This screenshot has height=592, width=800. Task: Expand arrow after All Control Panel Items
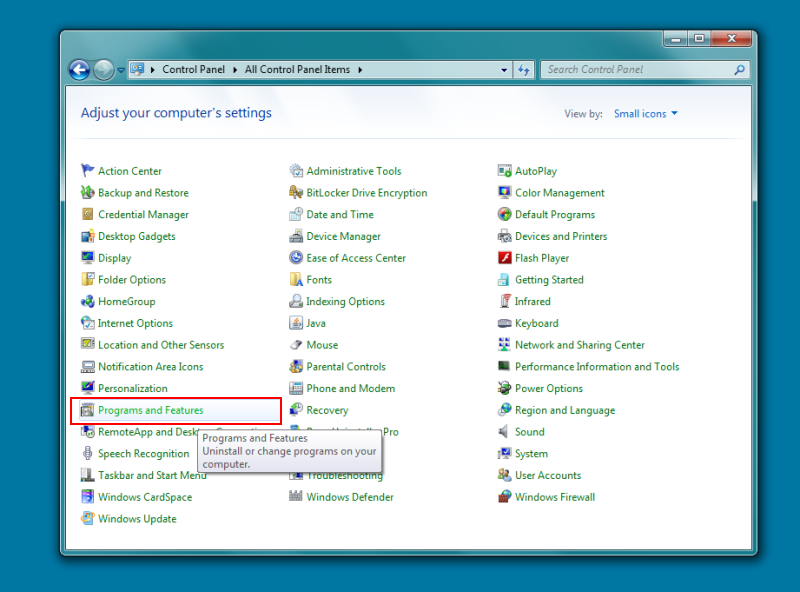[x=360, y=70]
